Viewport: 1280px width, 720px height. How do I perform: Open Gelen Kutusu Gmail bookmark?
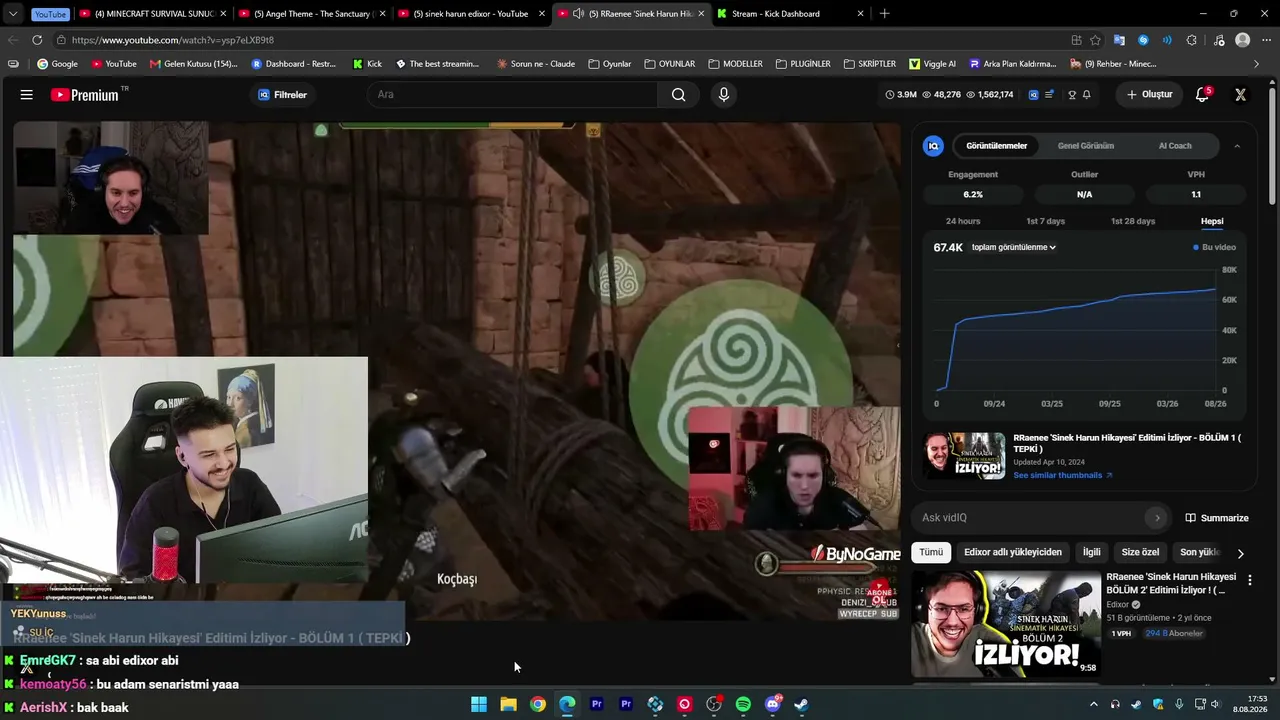tap(194, 64)
